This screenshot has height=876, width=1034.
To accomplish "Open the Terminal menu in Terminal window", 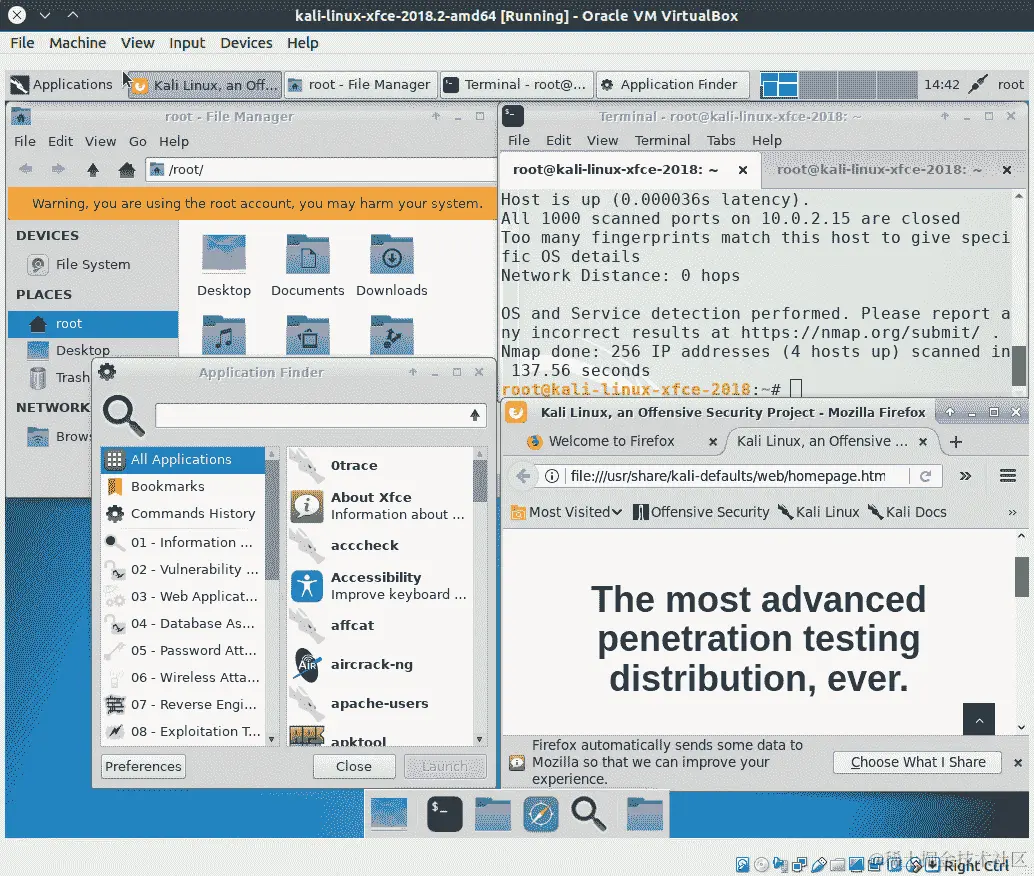I will coord(662,141).
